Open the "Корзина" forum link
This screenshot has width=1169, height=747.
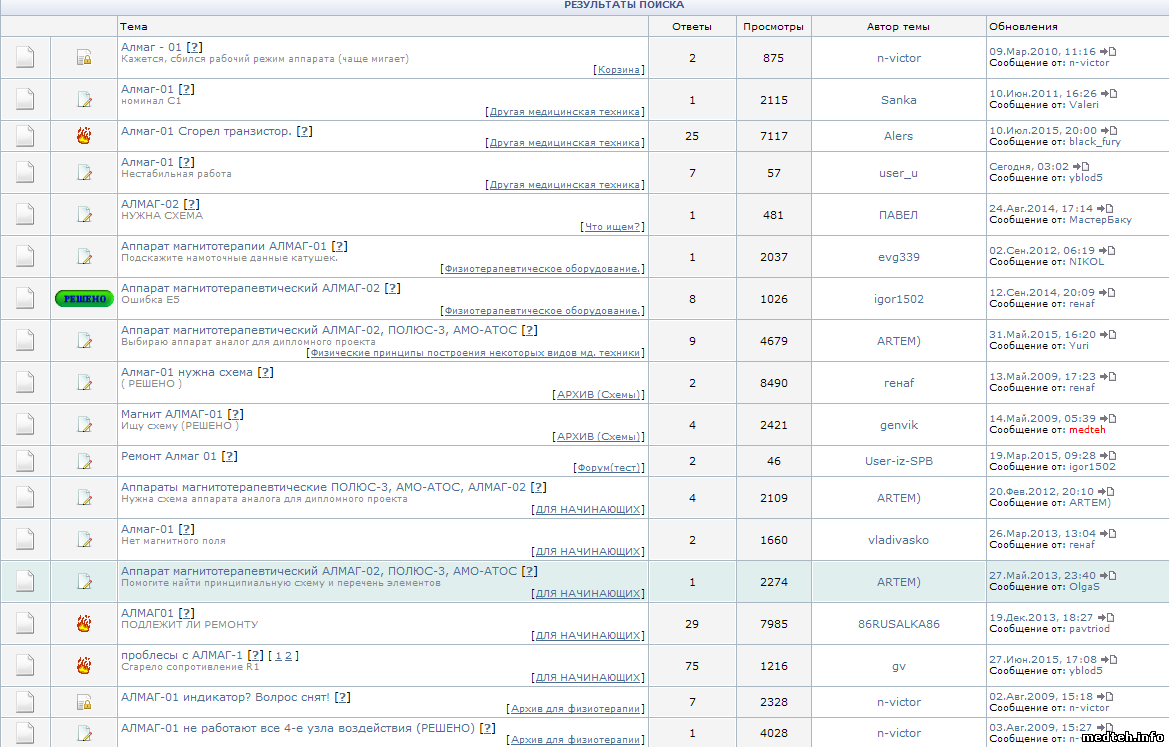(x=619, y=70)
